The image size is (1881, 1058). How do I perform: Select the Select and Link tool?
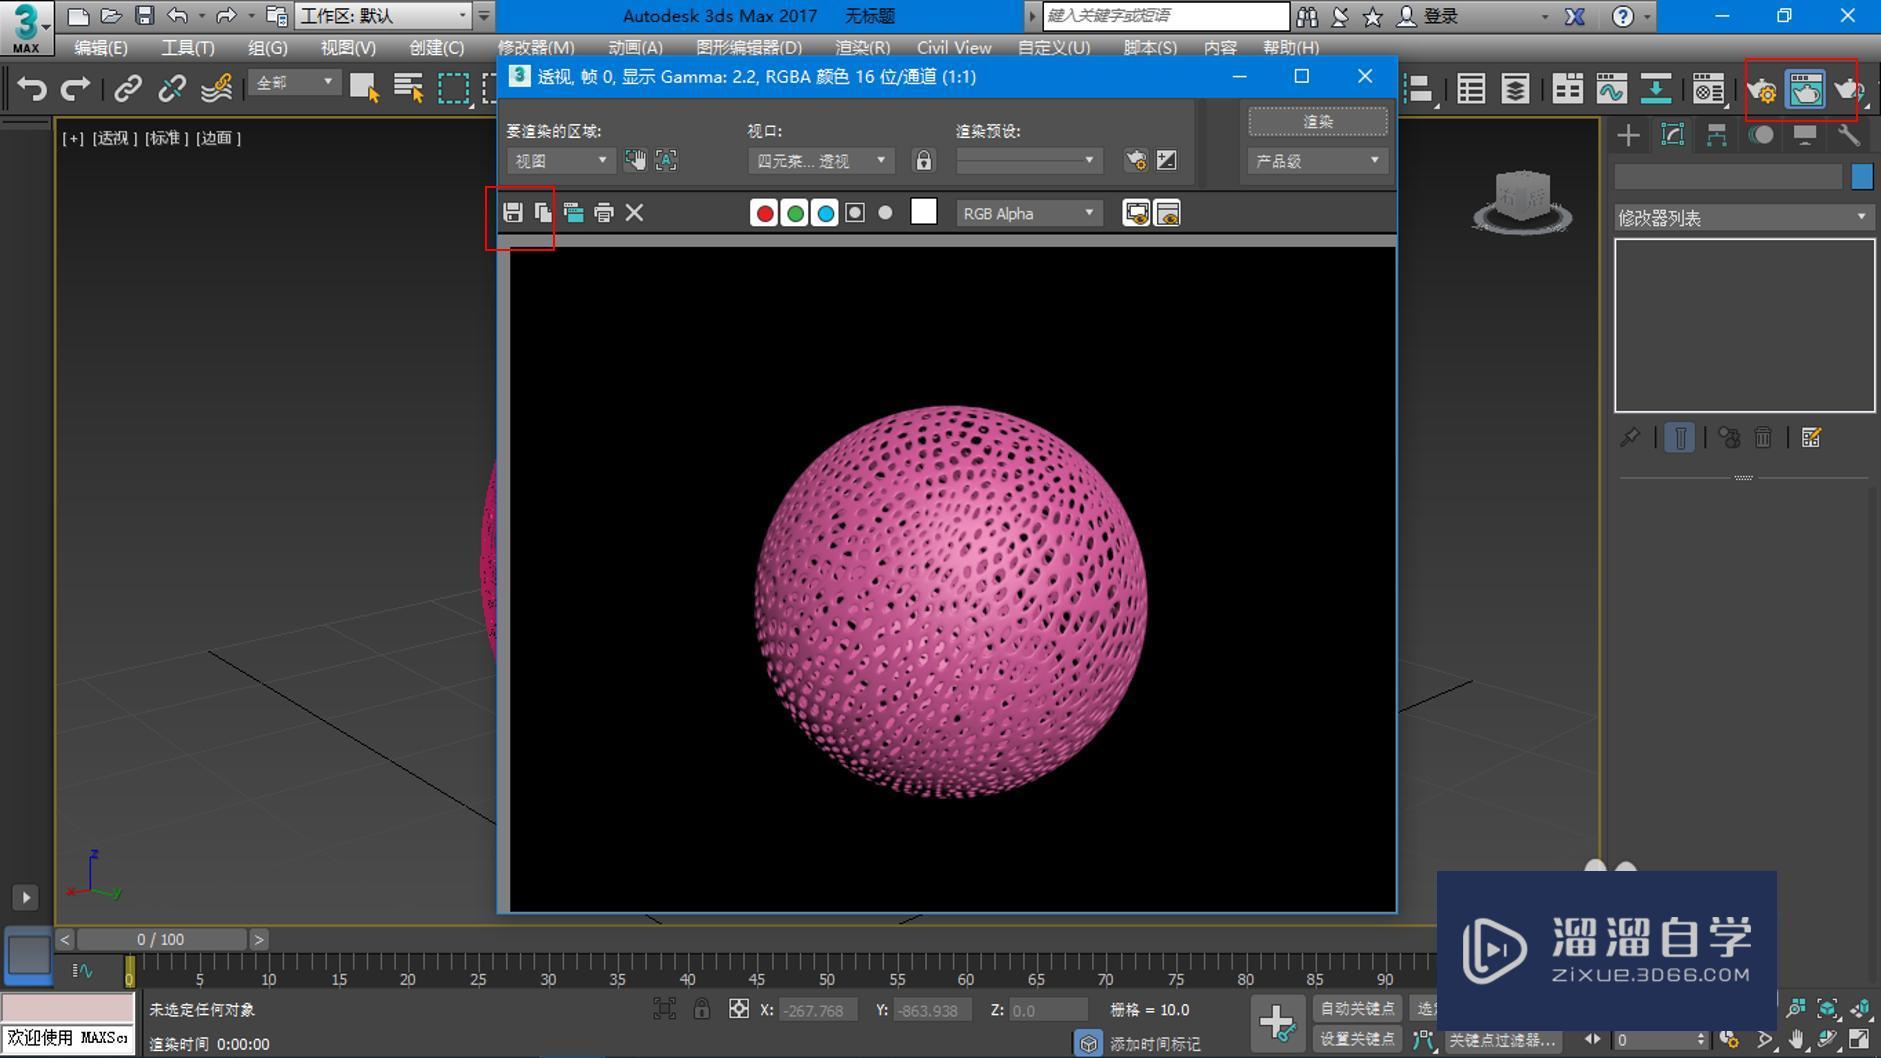coord(127,89)
